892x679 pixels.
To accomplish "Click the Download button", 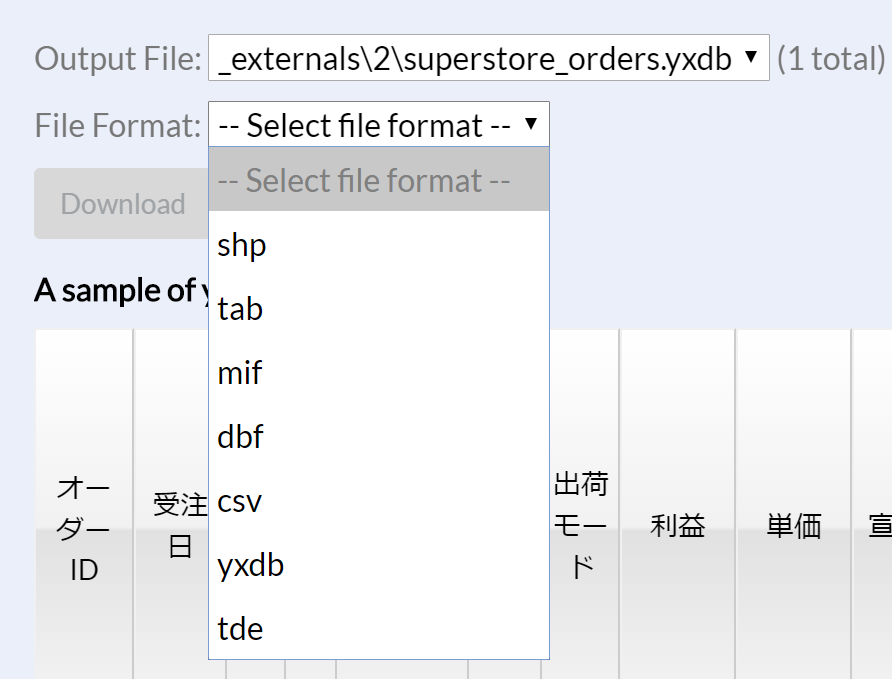I will (x=122, y=203).
